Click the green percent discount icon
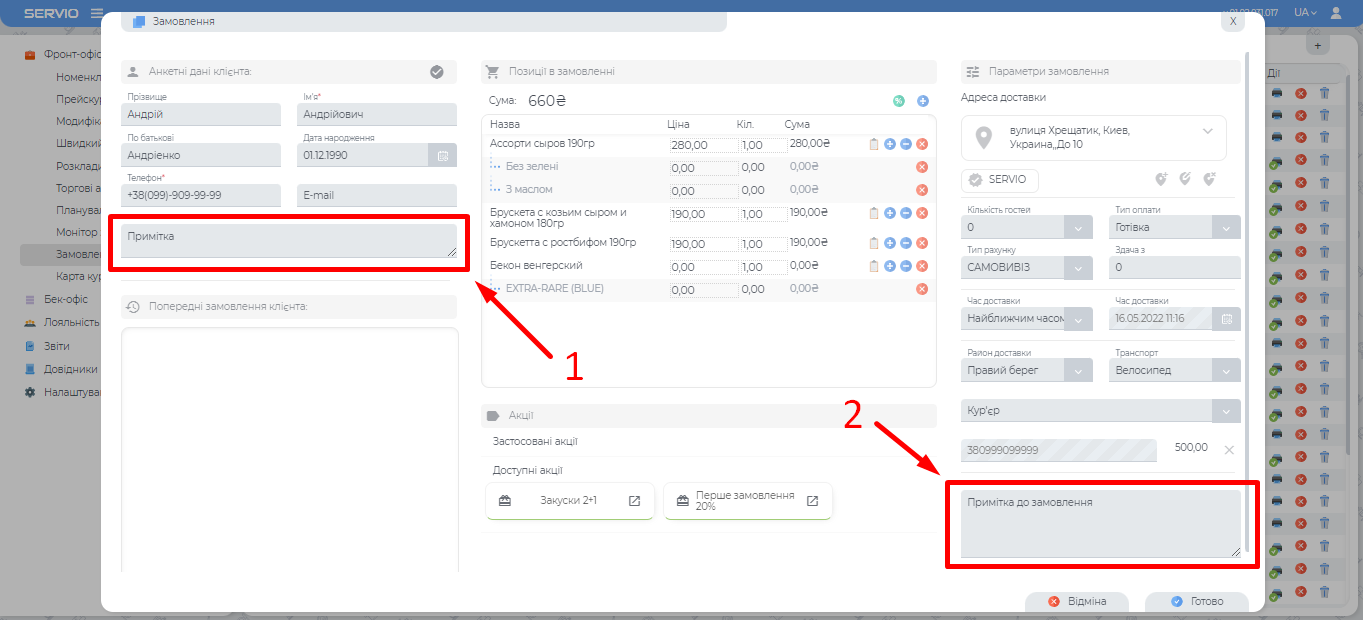Image resolution: width=1363 pixels, height=620 pixels. point(898,101)
